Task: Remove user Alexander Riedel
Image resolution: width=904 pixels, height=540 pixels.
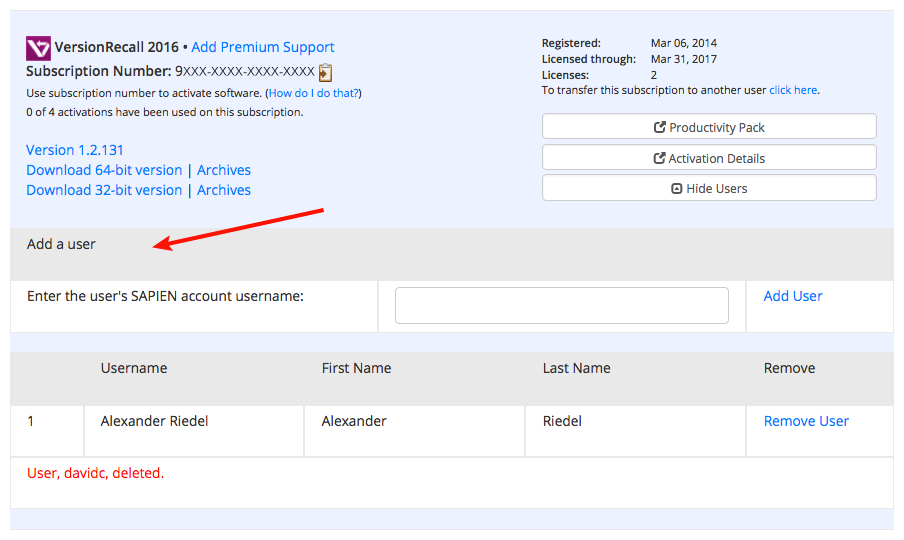Action: point(806,421)
